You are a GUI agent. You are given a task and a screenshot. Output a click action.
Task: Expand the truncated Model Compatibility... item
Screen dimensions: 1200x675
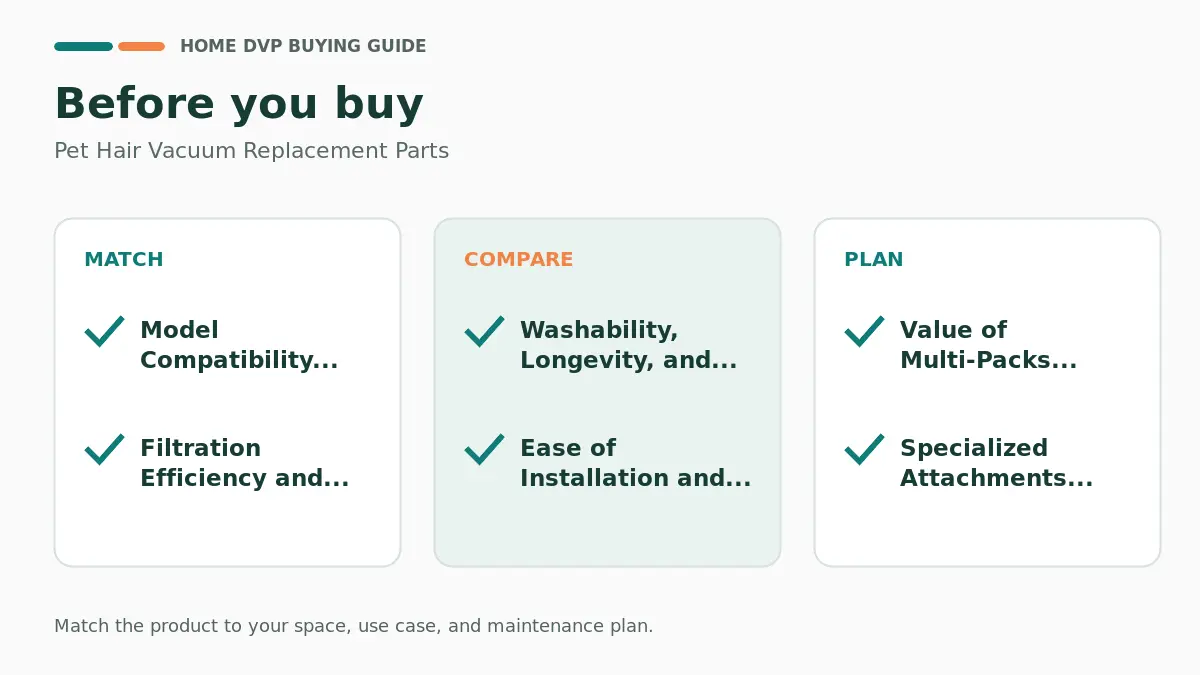(x=239, y=345)
